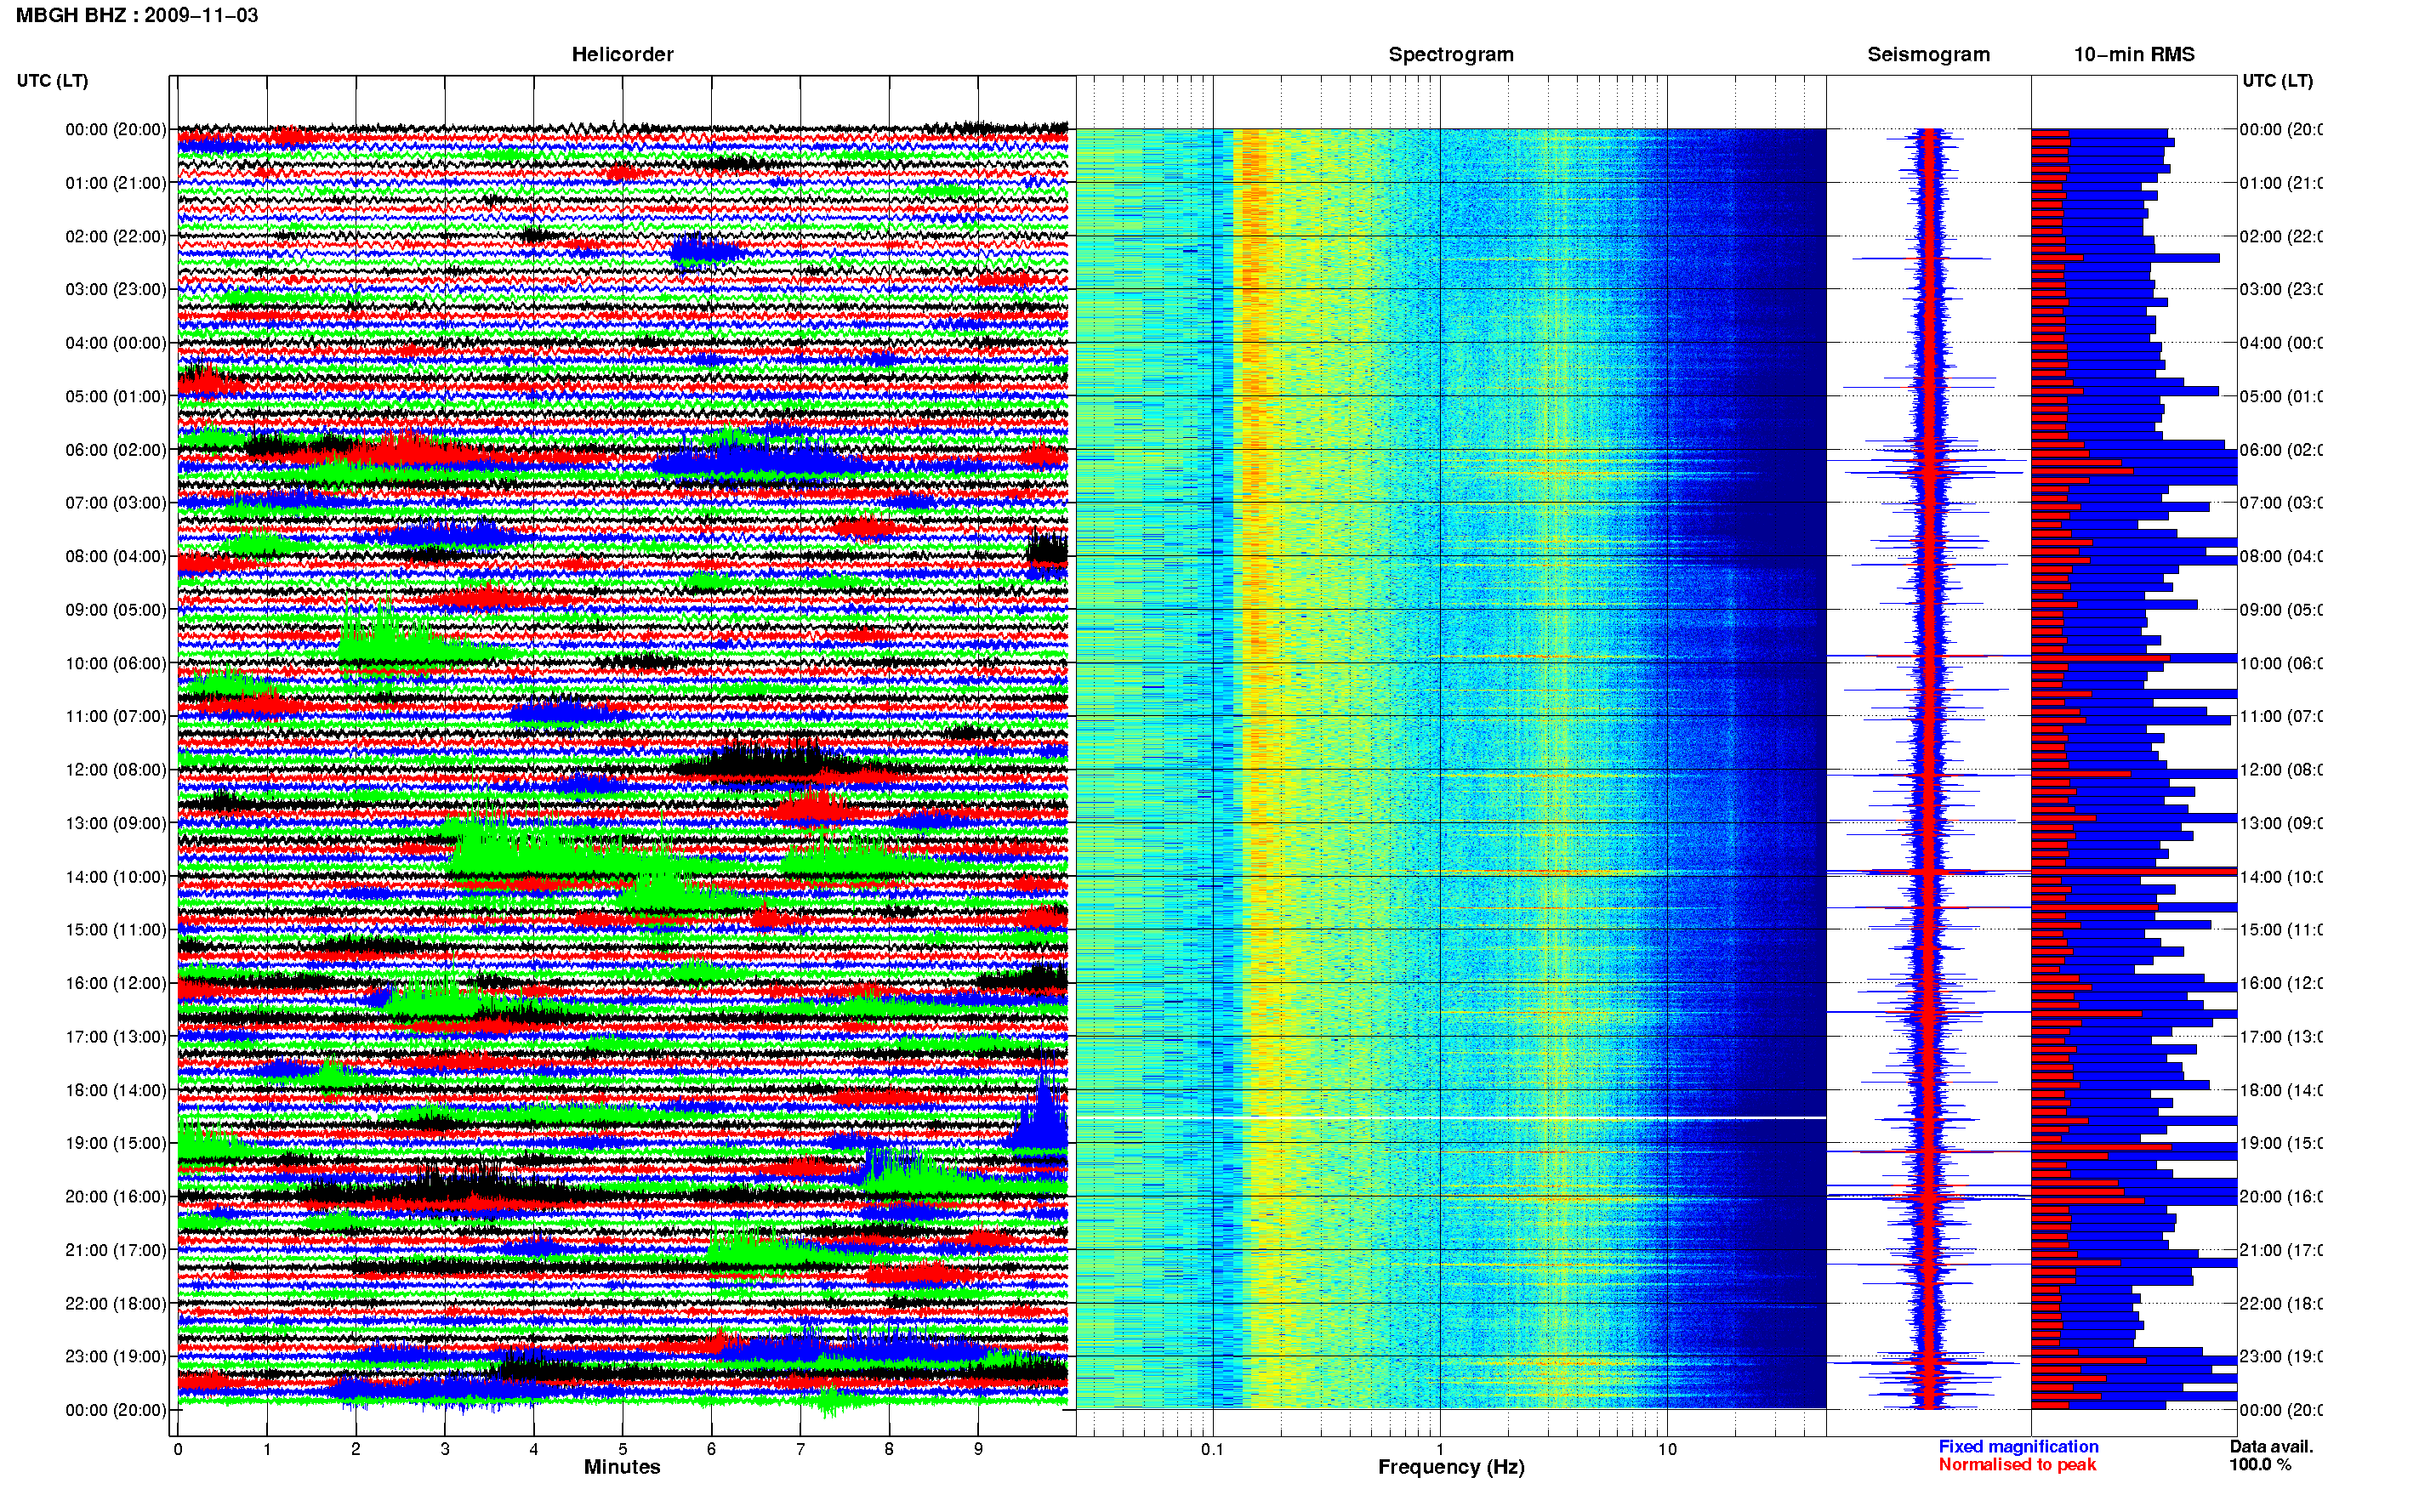
Task: Select the "15:00 (11:00)" left time label
Action: (x=116, y=929)
